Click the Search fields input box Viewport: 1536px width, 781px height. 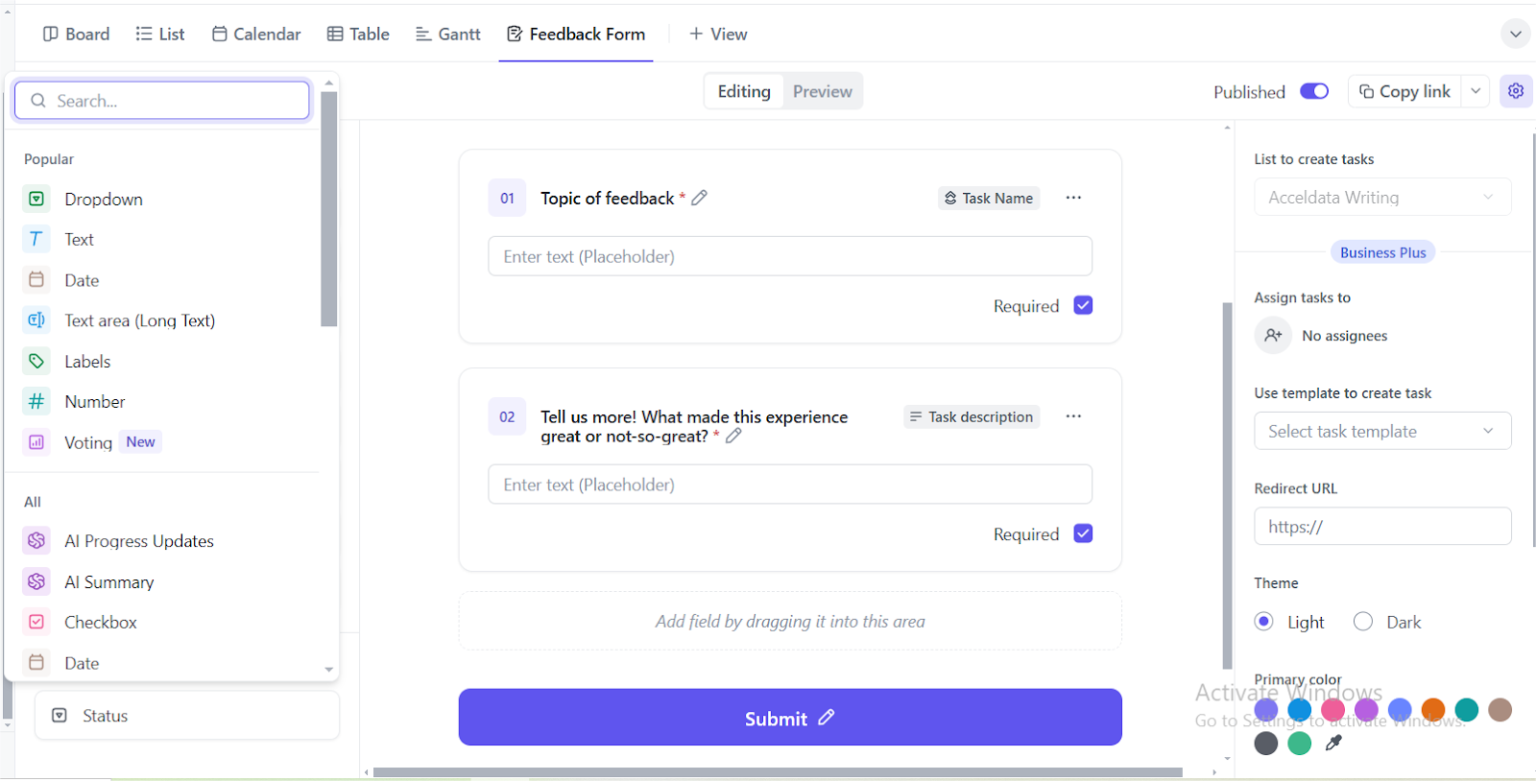click(x=161, y=100)
